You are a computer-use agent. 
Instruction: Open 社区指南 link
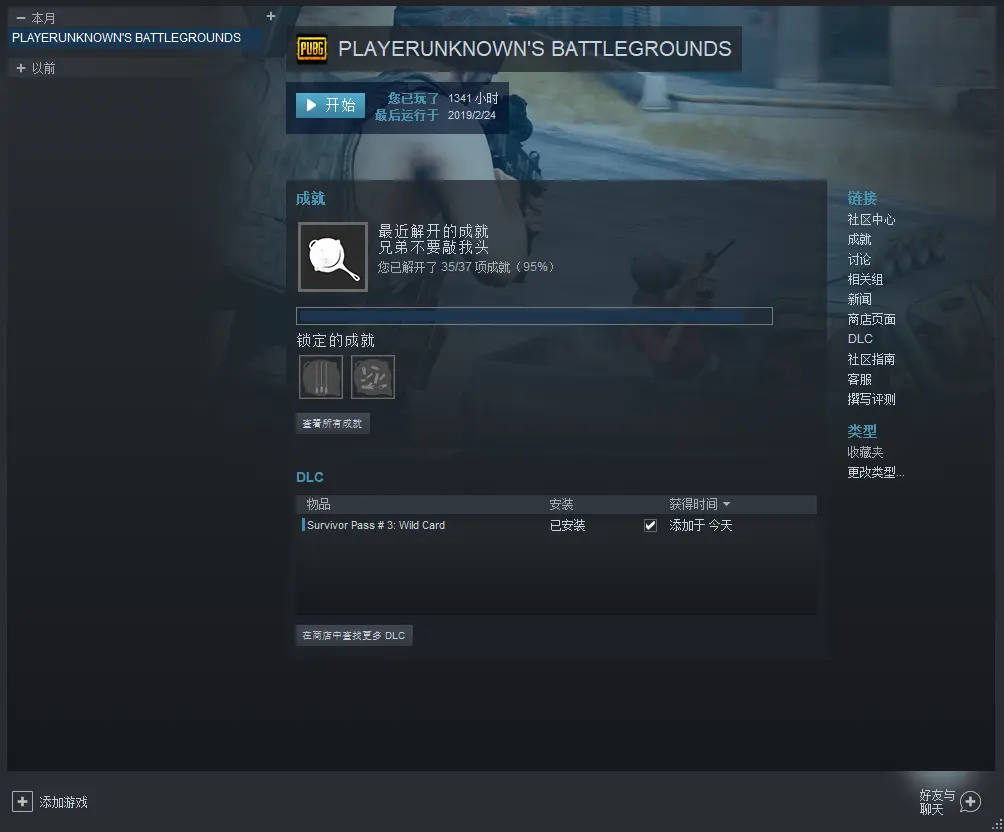click(871, 359)
